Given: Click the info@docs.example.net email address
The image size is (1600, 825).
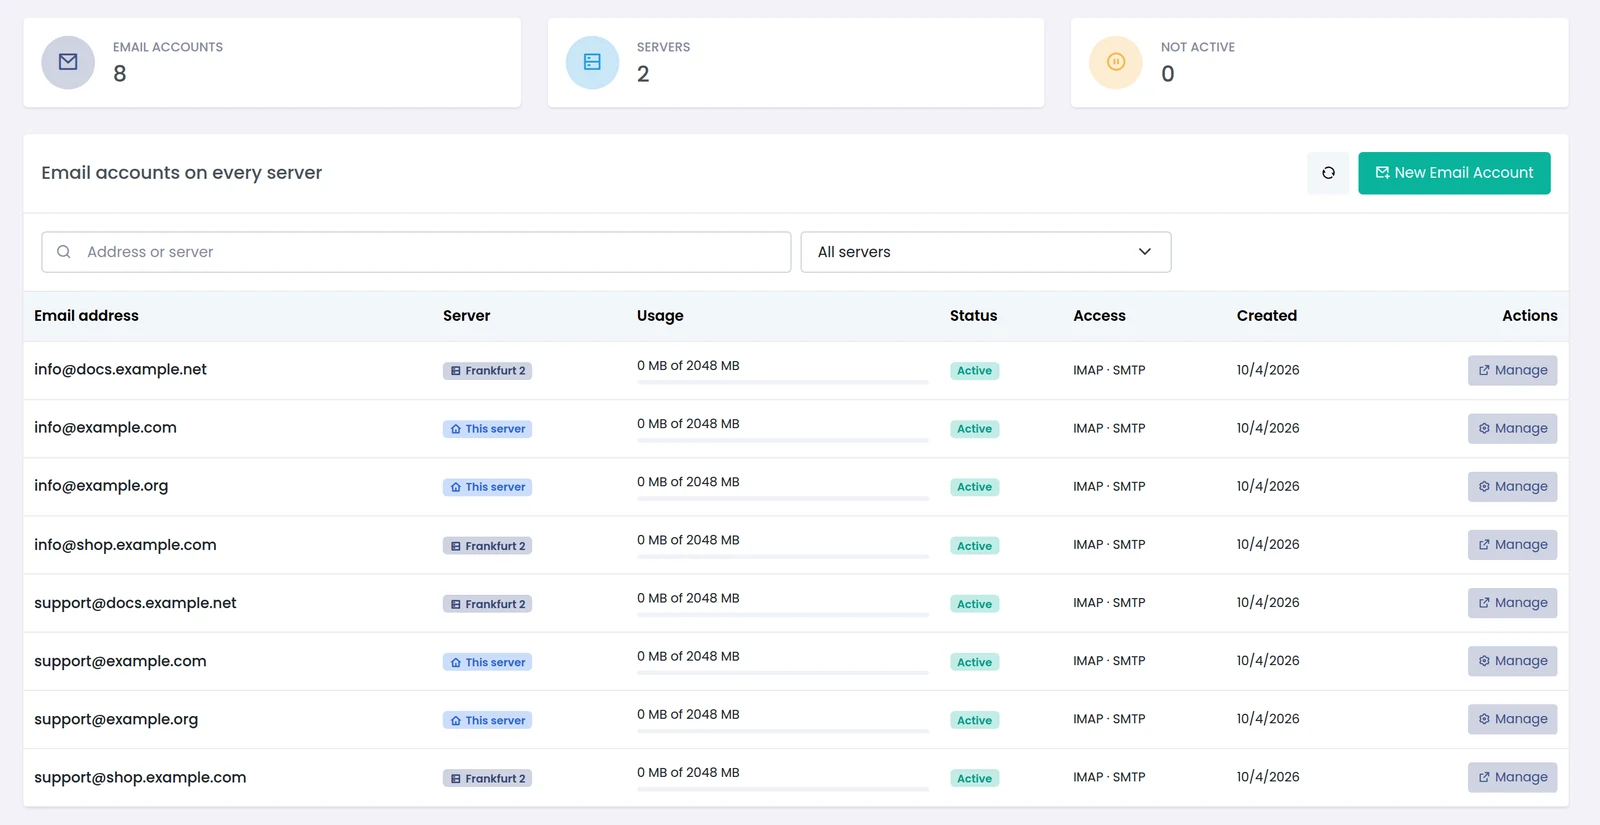Looking at the screenshot, I should pyautogui.click(x=120, y=369).
